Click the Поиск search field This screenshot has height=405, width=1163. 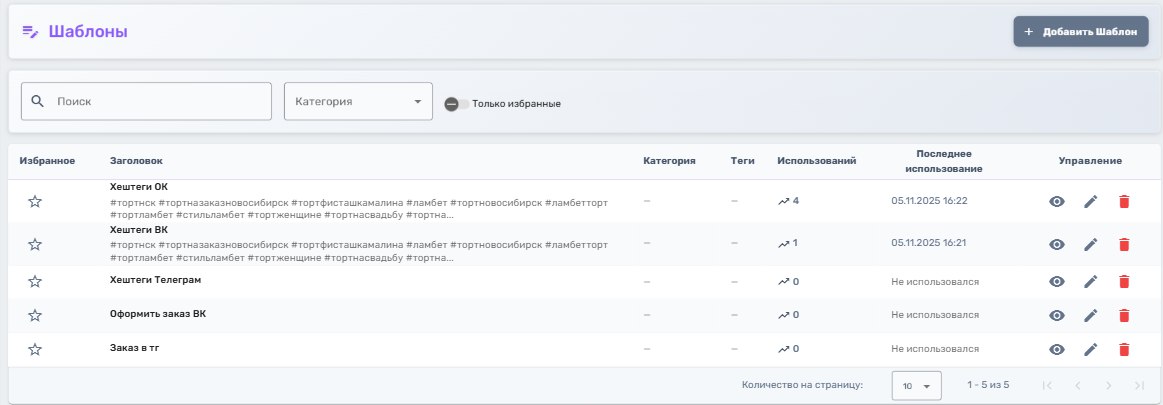click(146, 102)
